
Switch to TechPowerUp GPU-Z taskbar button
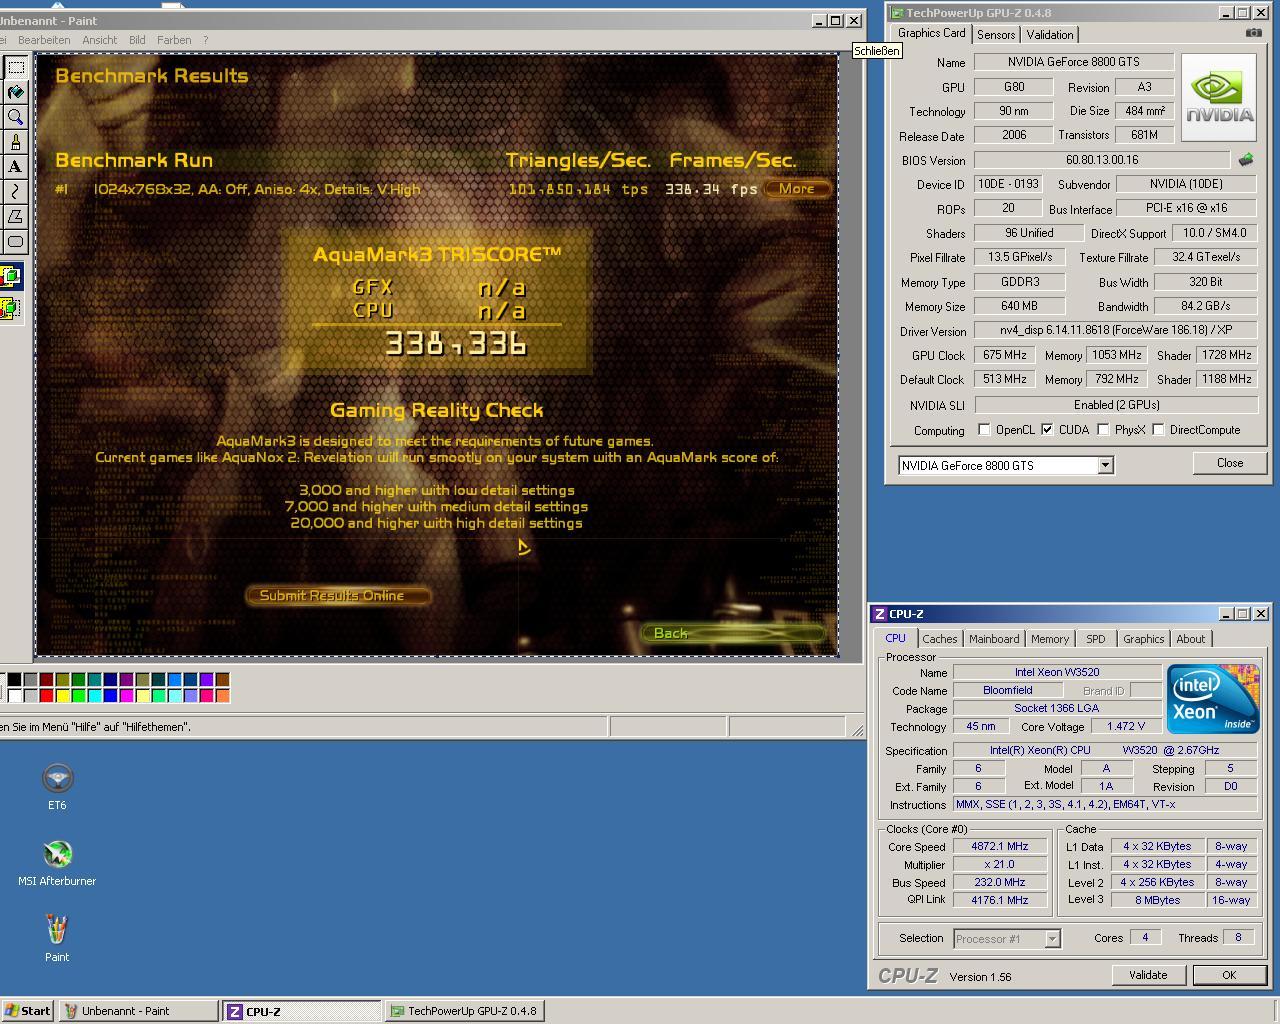click(x=465, y=1011)
